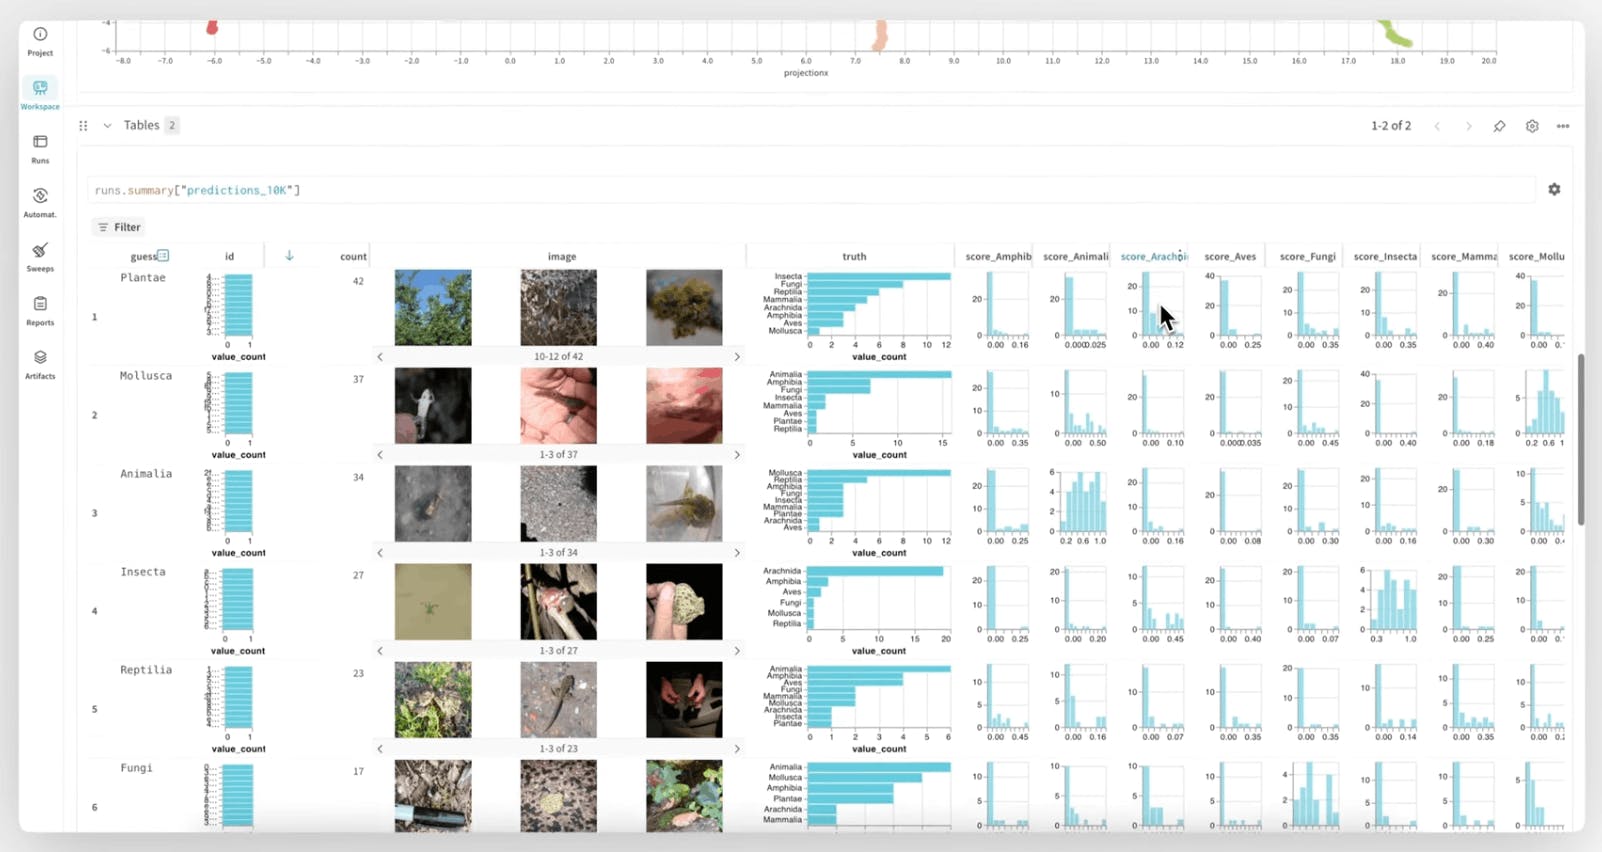Show next images in the Reptilia row

pos(737,749)
